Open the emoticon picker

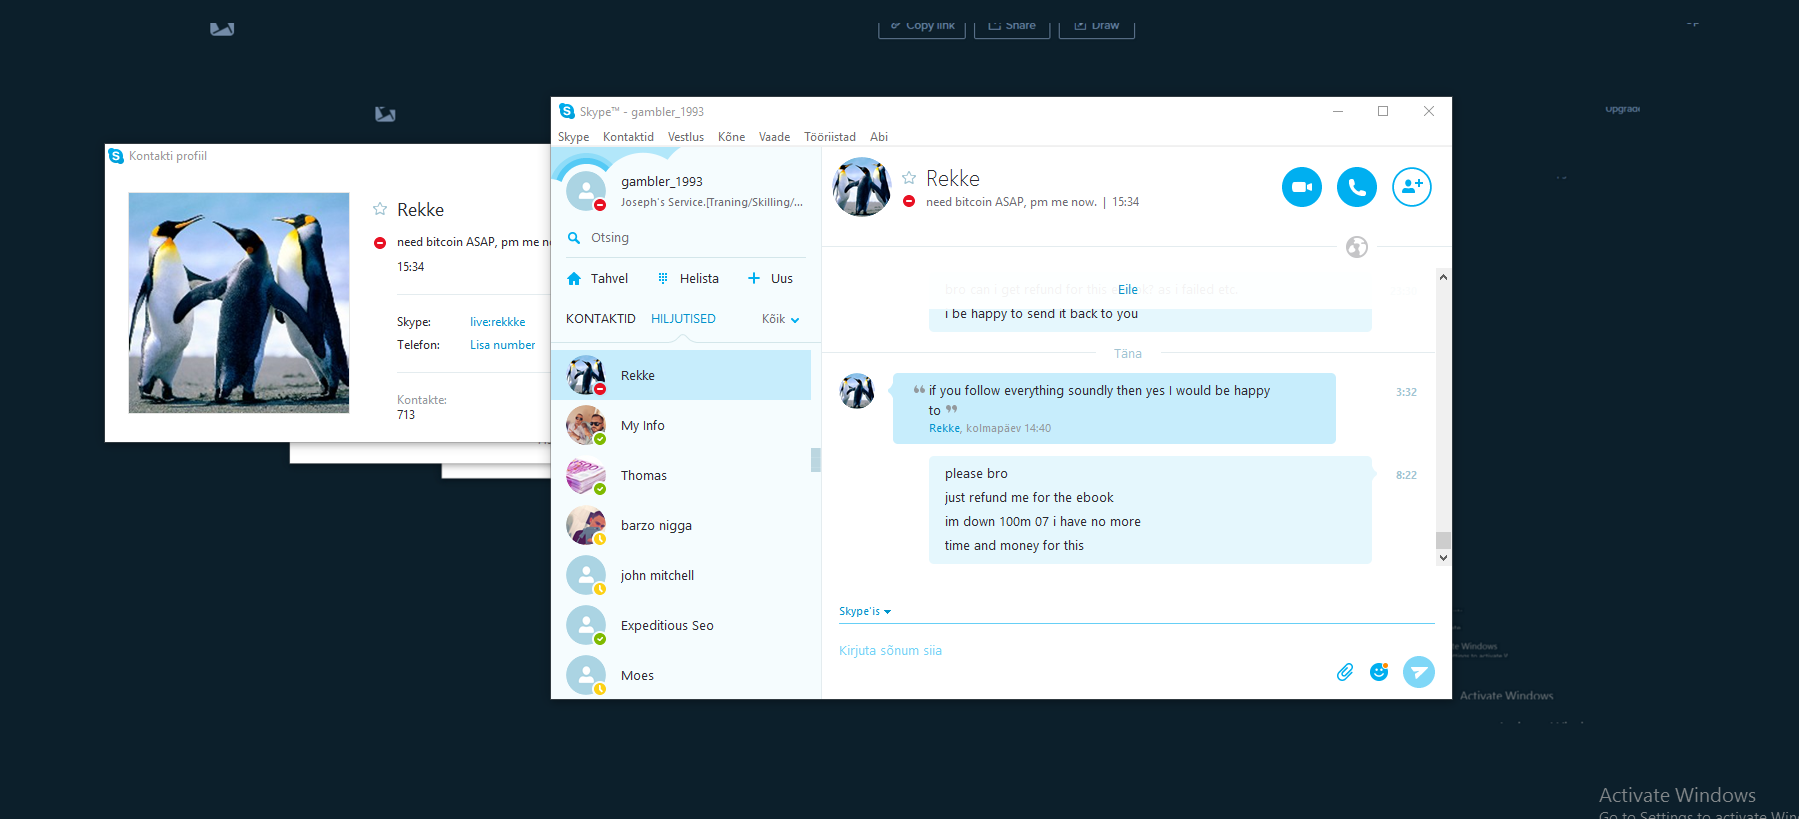click(x=1379, y=672)
